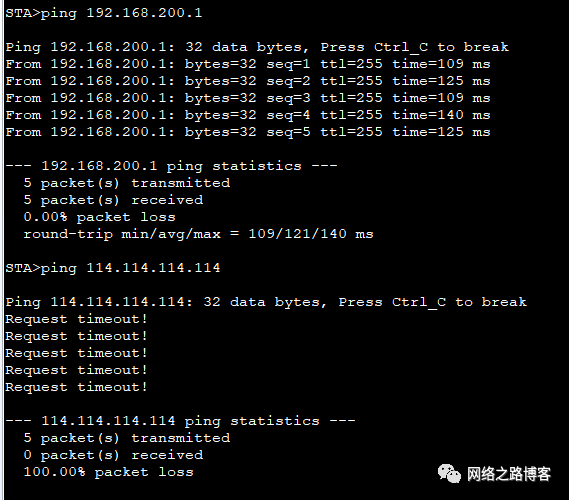This screenshot has height=500, width=569.
Task: Click the 'STA>ping 114.114.114.114' command line
Action: tap(112, 268)
